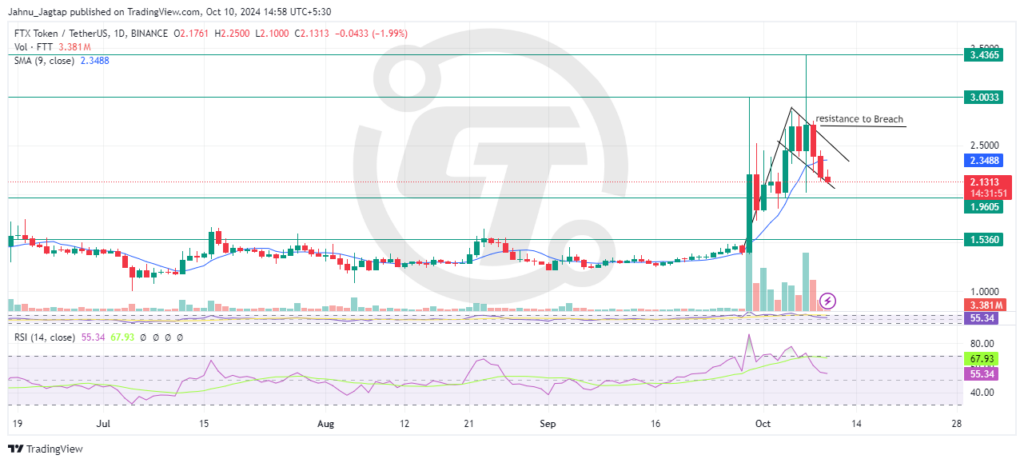Click the 'Jul' label on the date axis

(x=104, y=424)
